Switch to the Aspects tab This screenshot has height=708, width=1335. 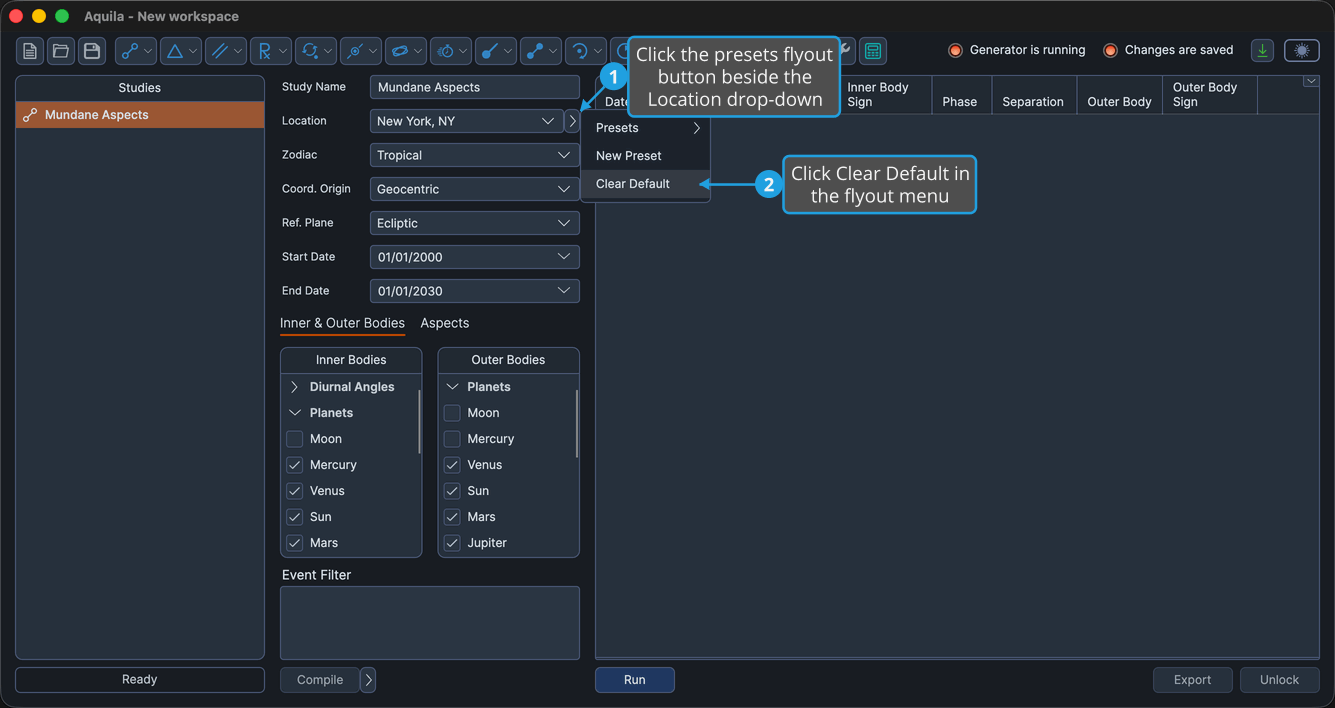pos(445,323)
